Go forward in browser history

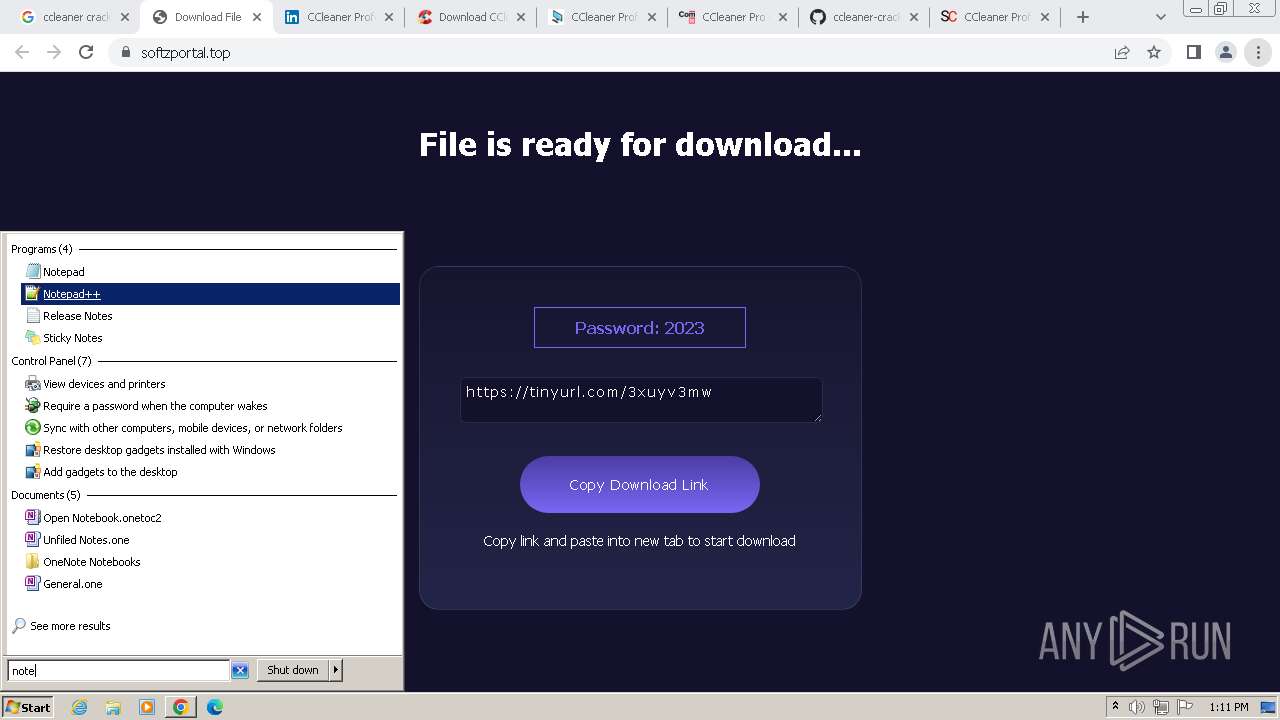click(54, 53)
